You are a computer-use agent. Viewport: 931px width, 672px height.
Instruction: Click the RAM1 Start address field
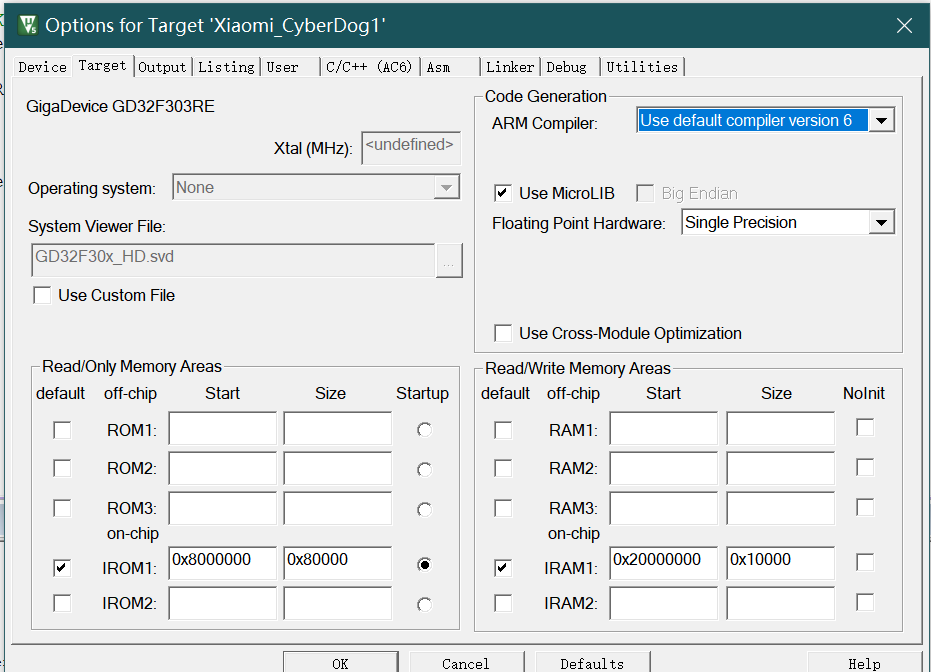click(x=663, y=428)
